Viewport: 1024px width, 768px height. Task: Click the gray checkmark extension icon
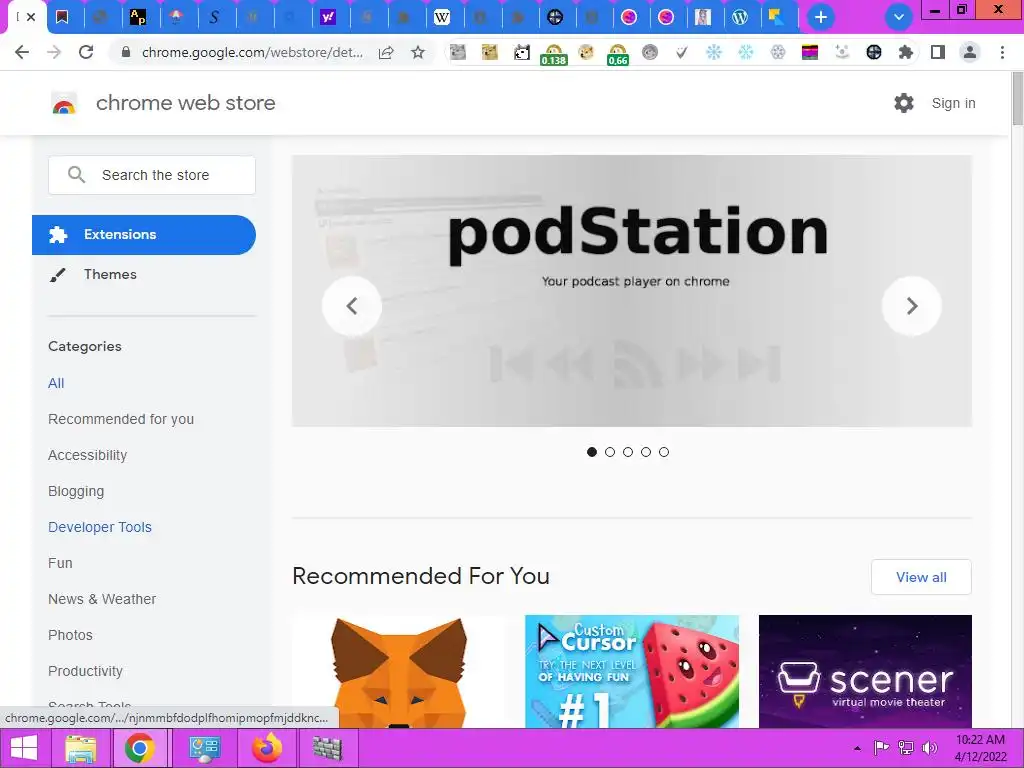(681, 52)
